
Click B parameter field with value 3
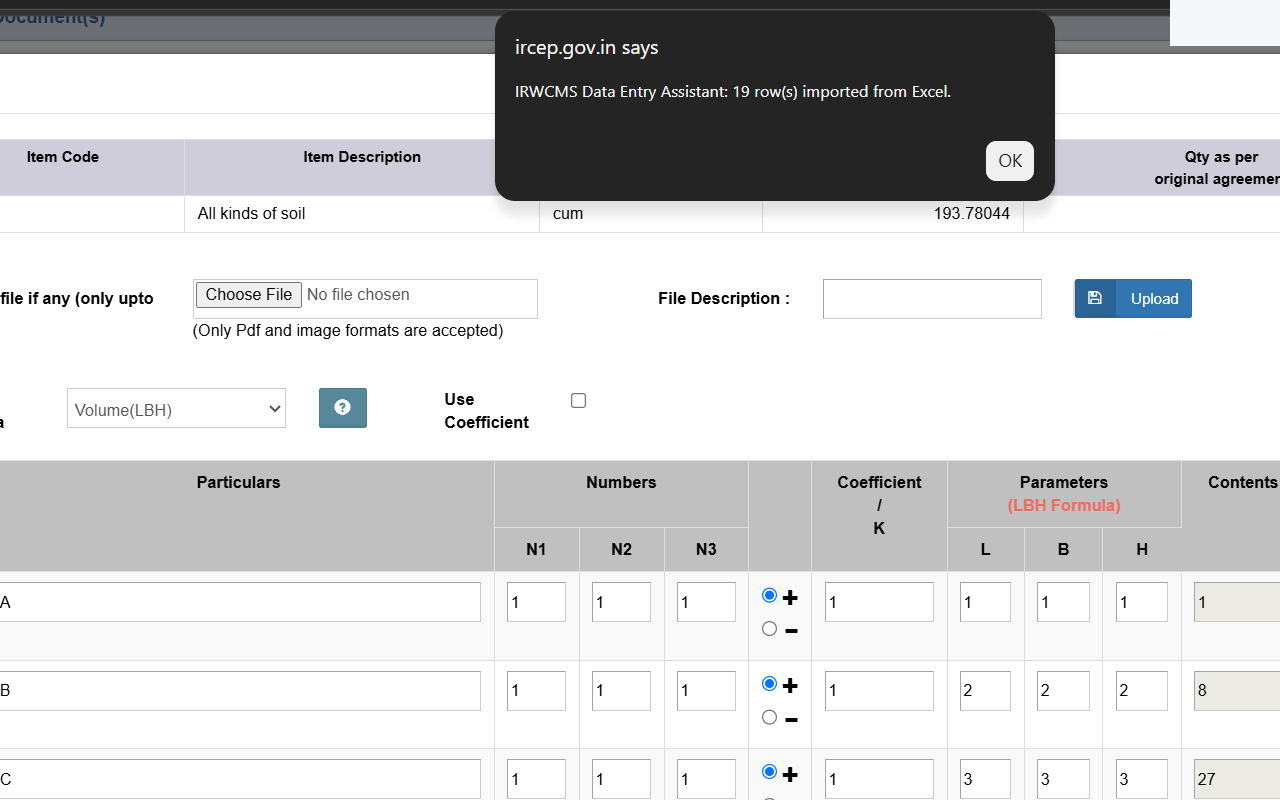1063,779
